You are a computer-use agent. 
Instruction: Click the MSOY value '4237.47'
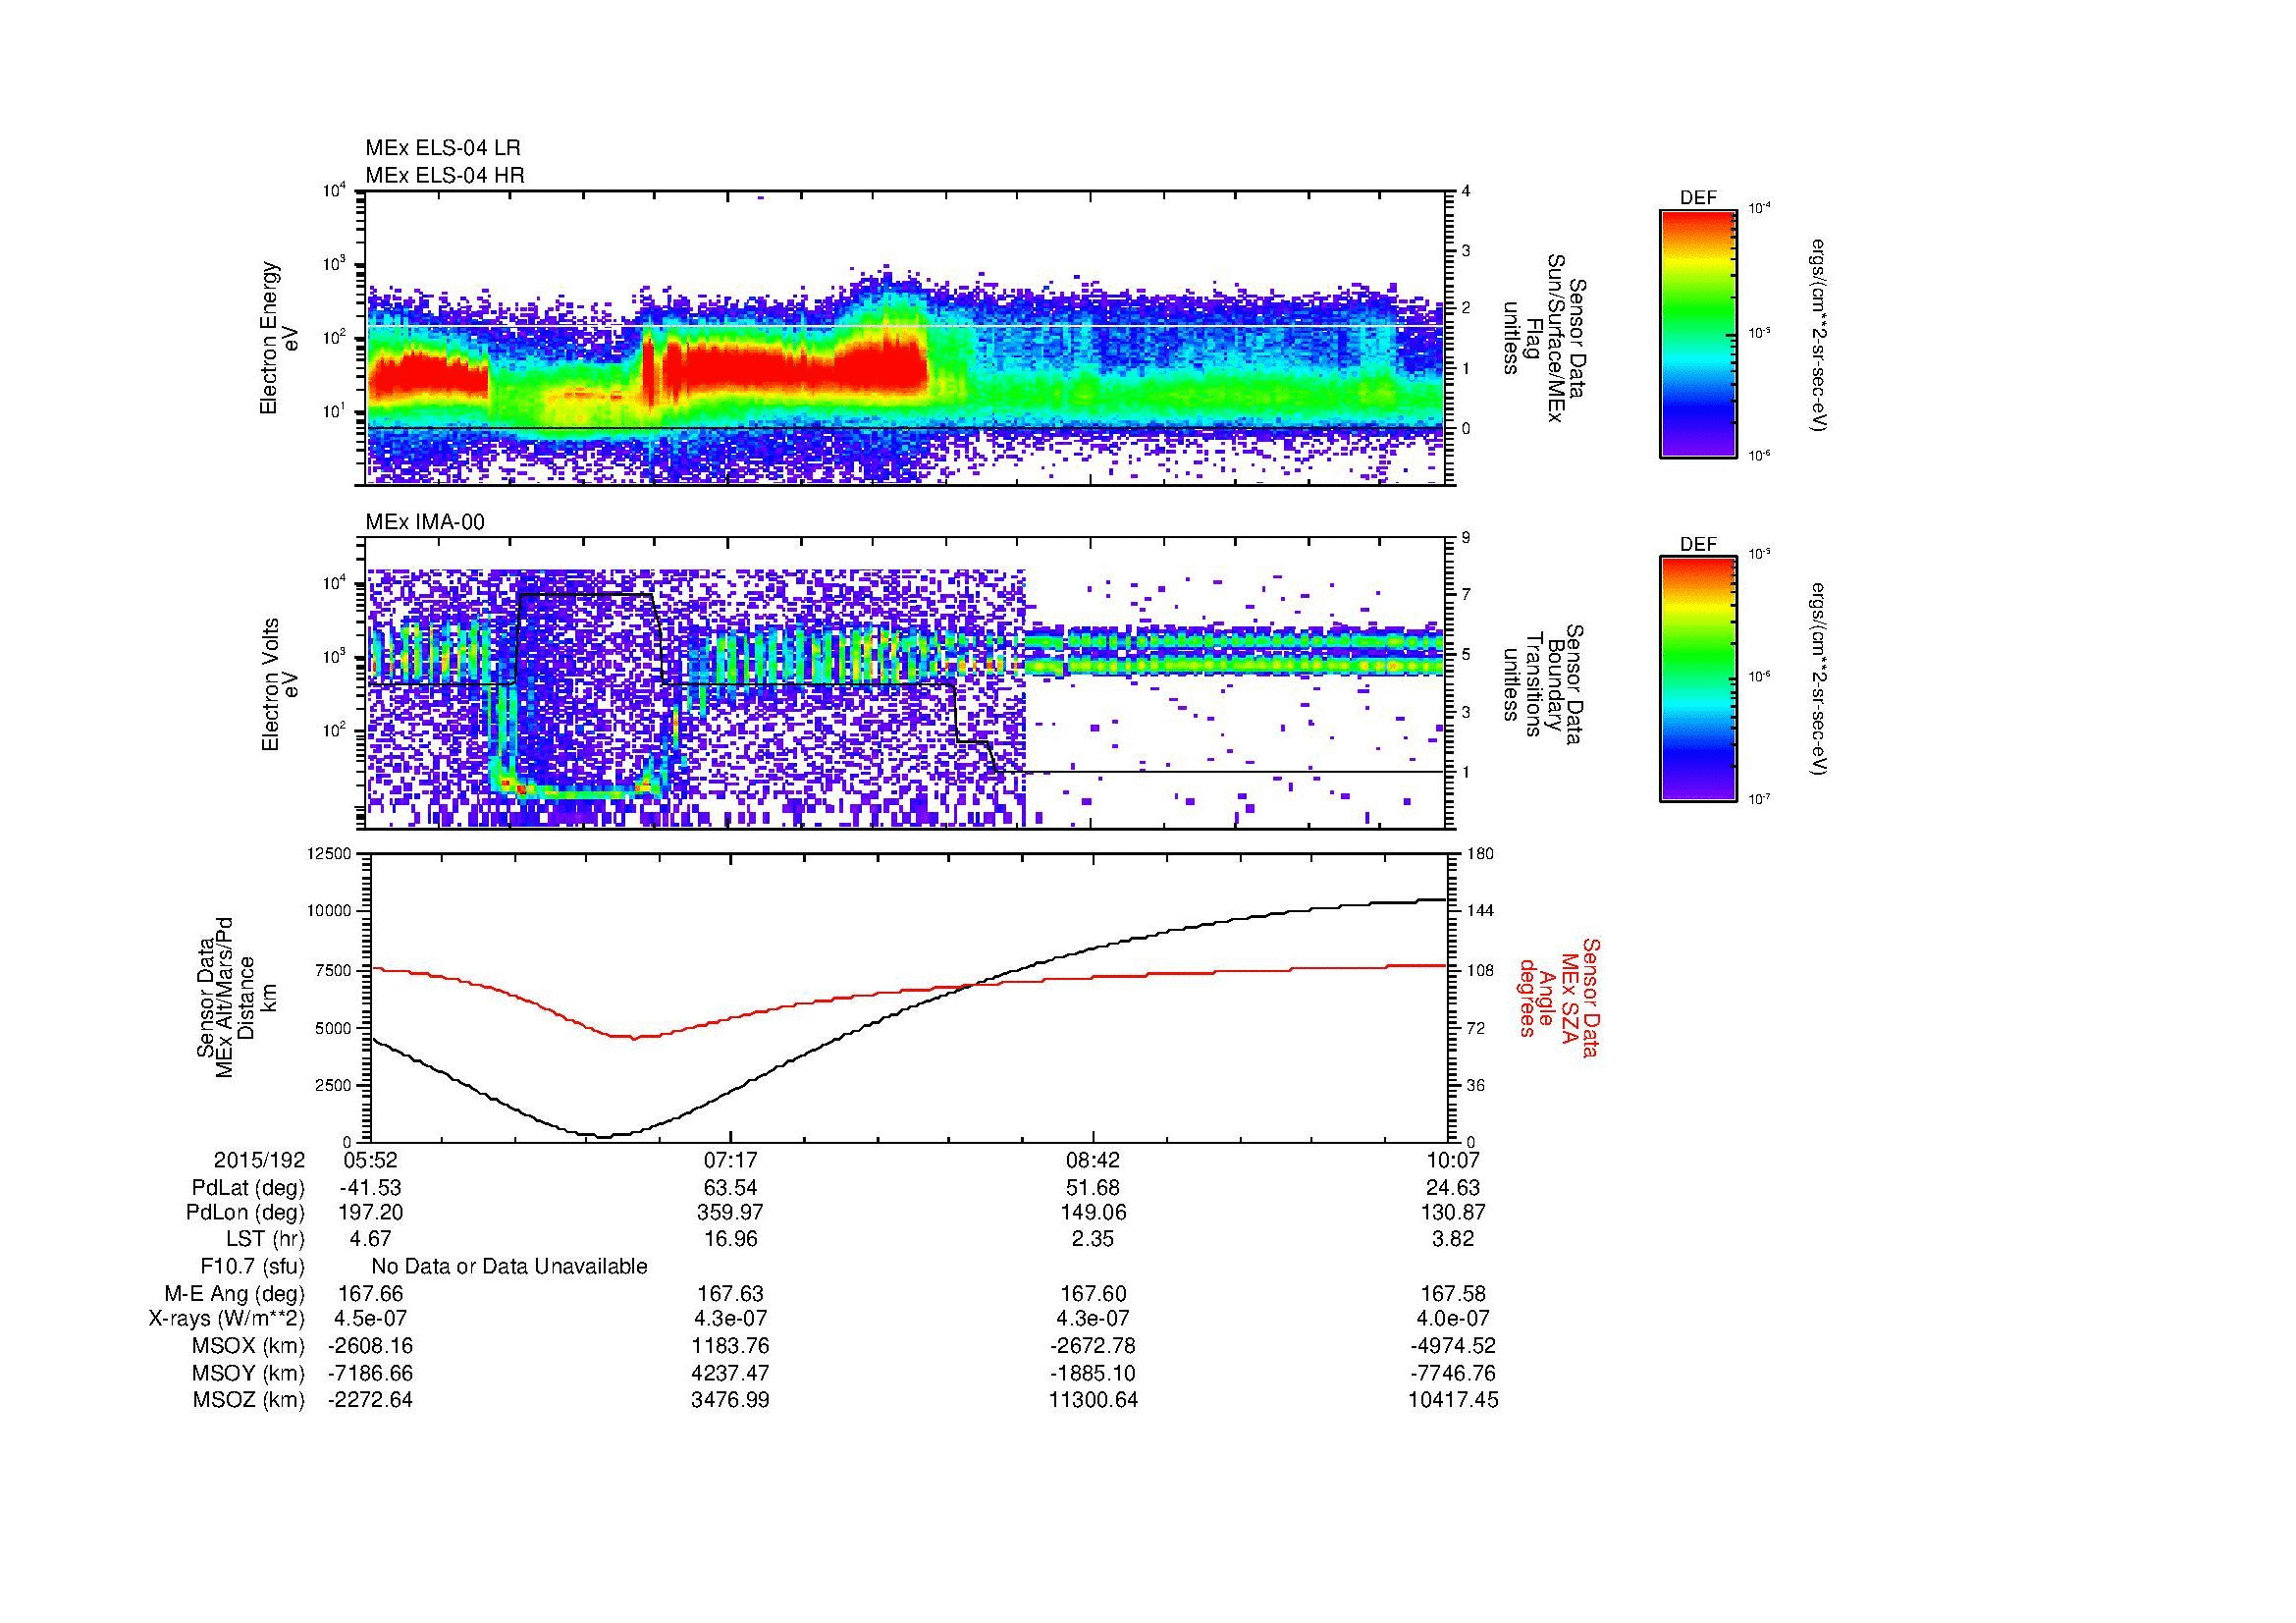[731, 1373]
